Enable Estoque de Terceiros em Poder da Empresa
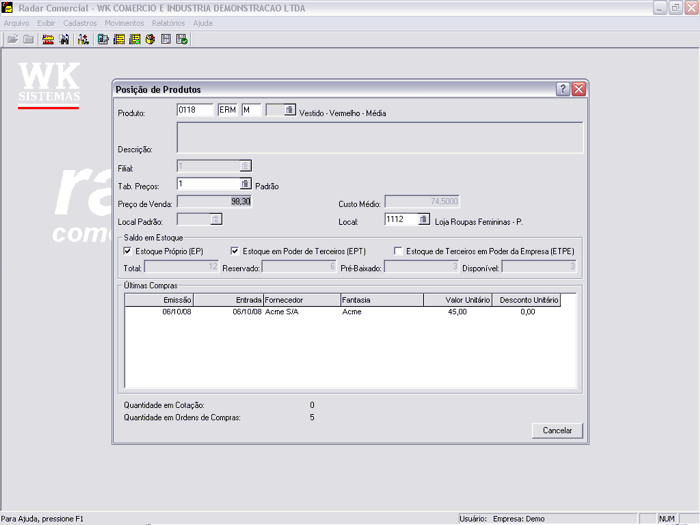The width and height of the screenshot is (700, 525). click(398, 251)
